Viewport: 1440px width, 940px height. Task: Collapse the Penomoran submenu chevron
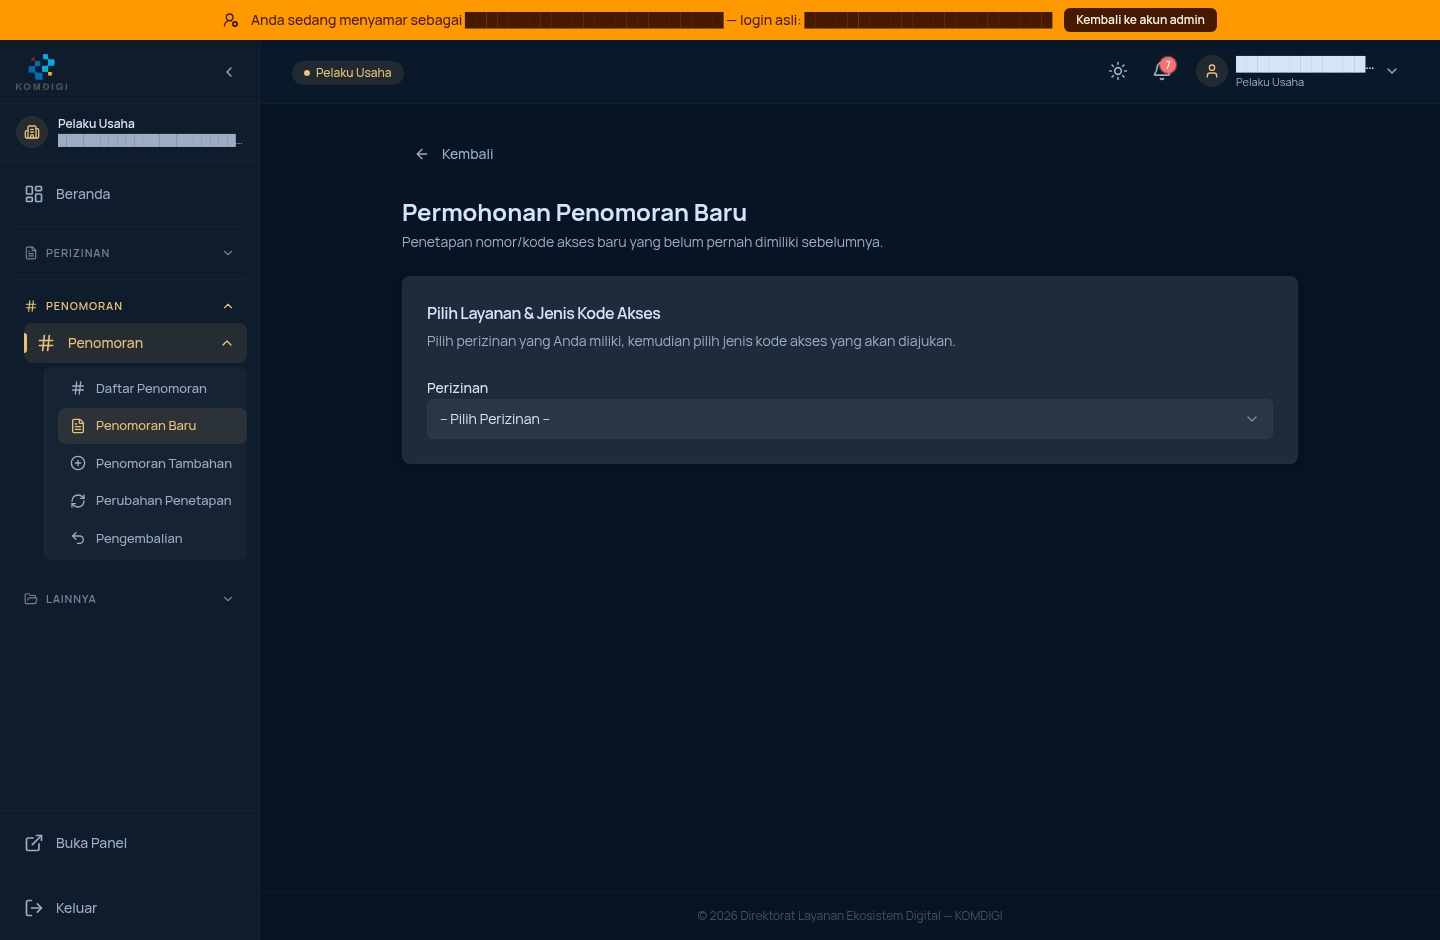click(227, 343)
